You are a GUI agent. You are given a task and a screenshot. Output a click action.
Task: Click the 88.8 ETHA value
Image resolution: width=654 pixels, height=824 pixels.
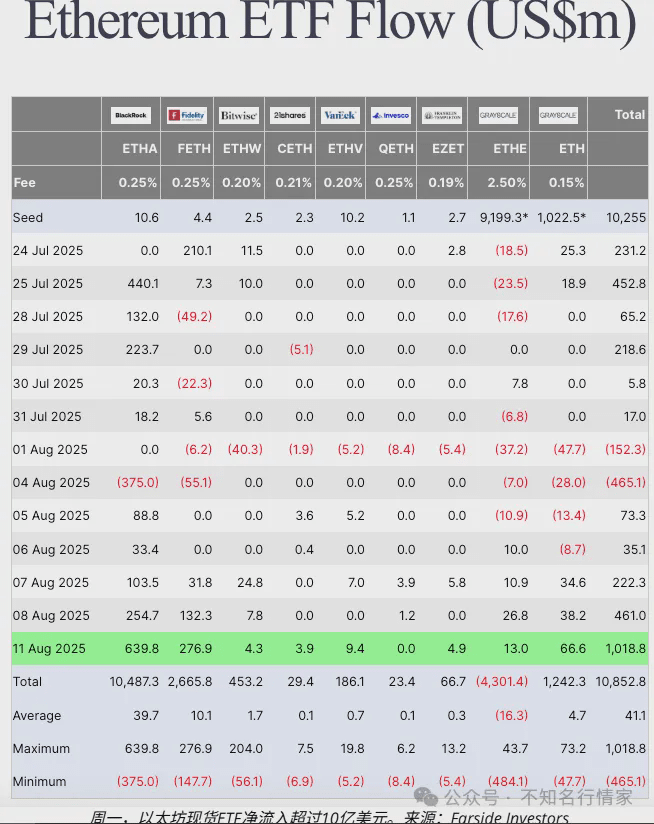coord(146,516)
